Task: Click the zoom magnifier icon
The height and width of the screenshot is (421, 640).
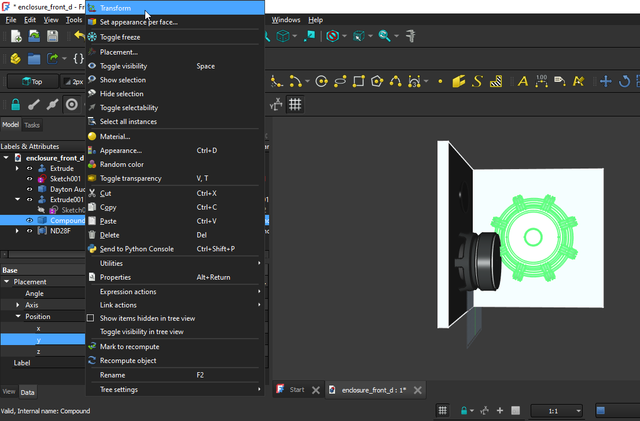Action: 384,36
